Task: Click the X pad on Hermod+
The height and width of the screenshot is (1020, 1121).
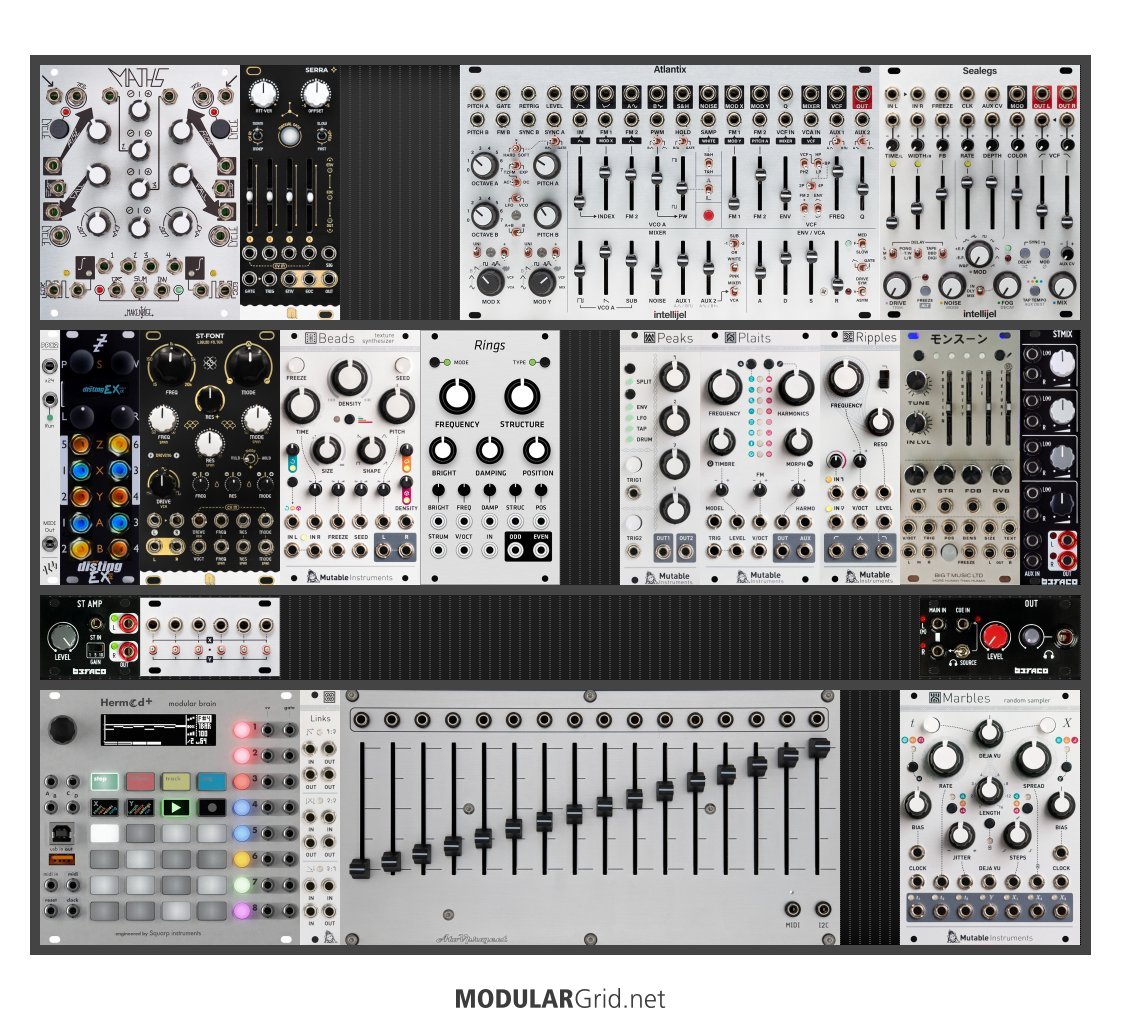Action: click(x=104, y=808)
